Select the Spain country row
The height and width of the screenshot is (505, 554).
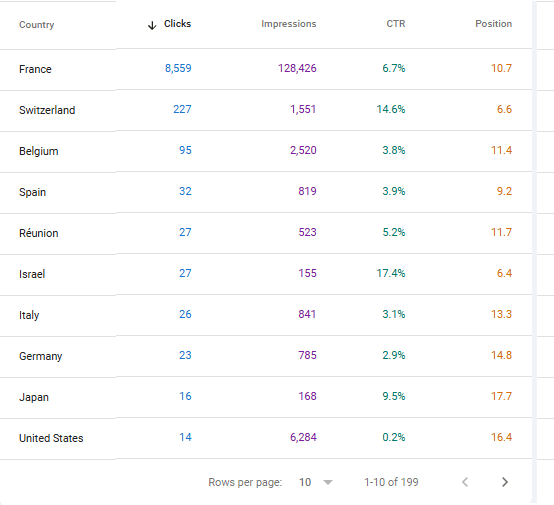(x=266, y=192)
